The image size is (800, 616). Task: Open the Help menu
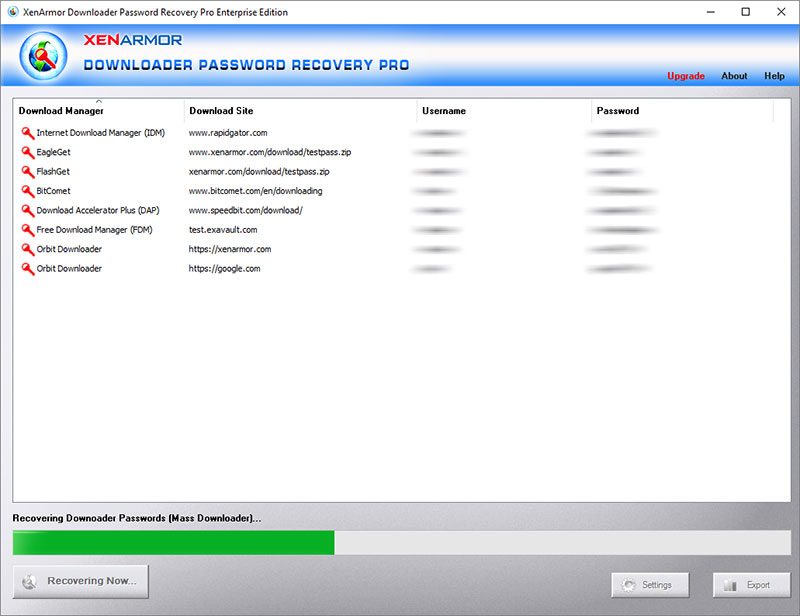coord(774,76)
